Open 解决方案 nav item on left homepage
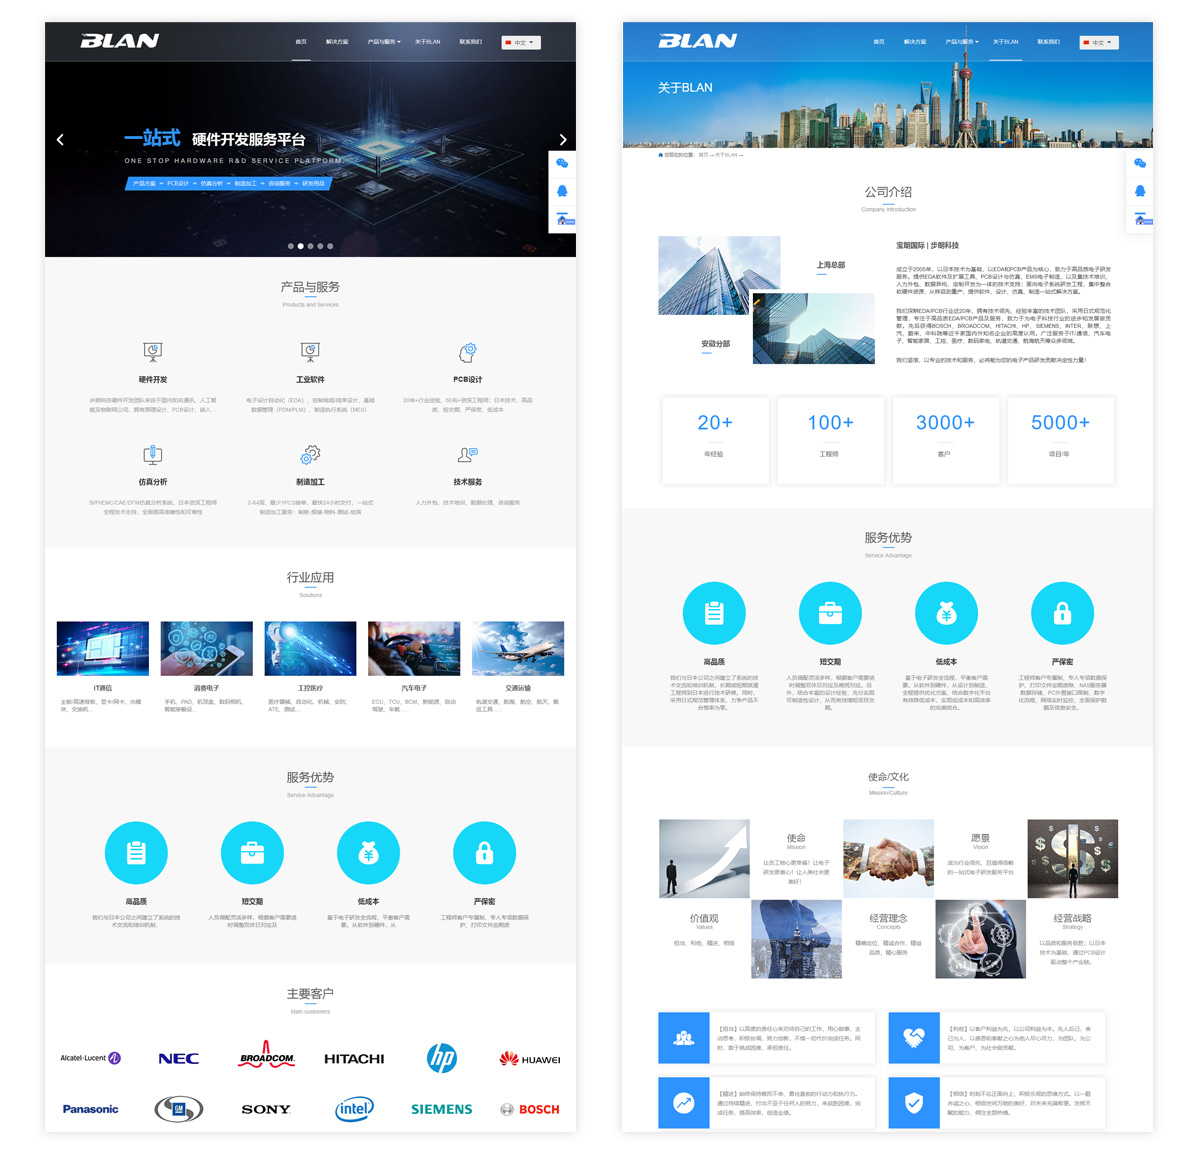The height and width of the screenshot is (1150, 1200). pos(337,42)
